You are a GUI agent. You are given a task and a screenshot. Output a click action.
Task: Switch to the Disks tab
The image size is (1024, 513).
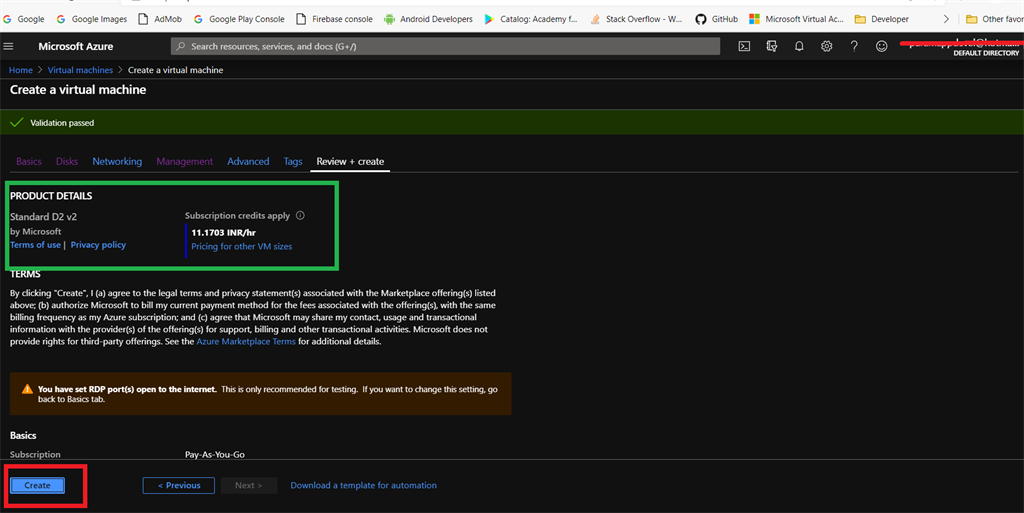[67, 161]
